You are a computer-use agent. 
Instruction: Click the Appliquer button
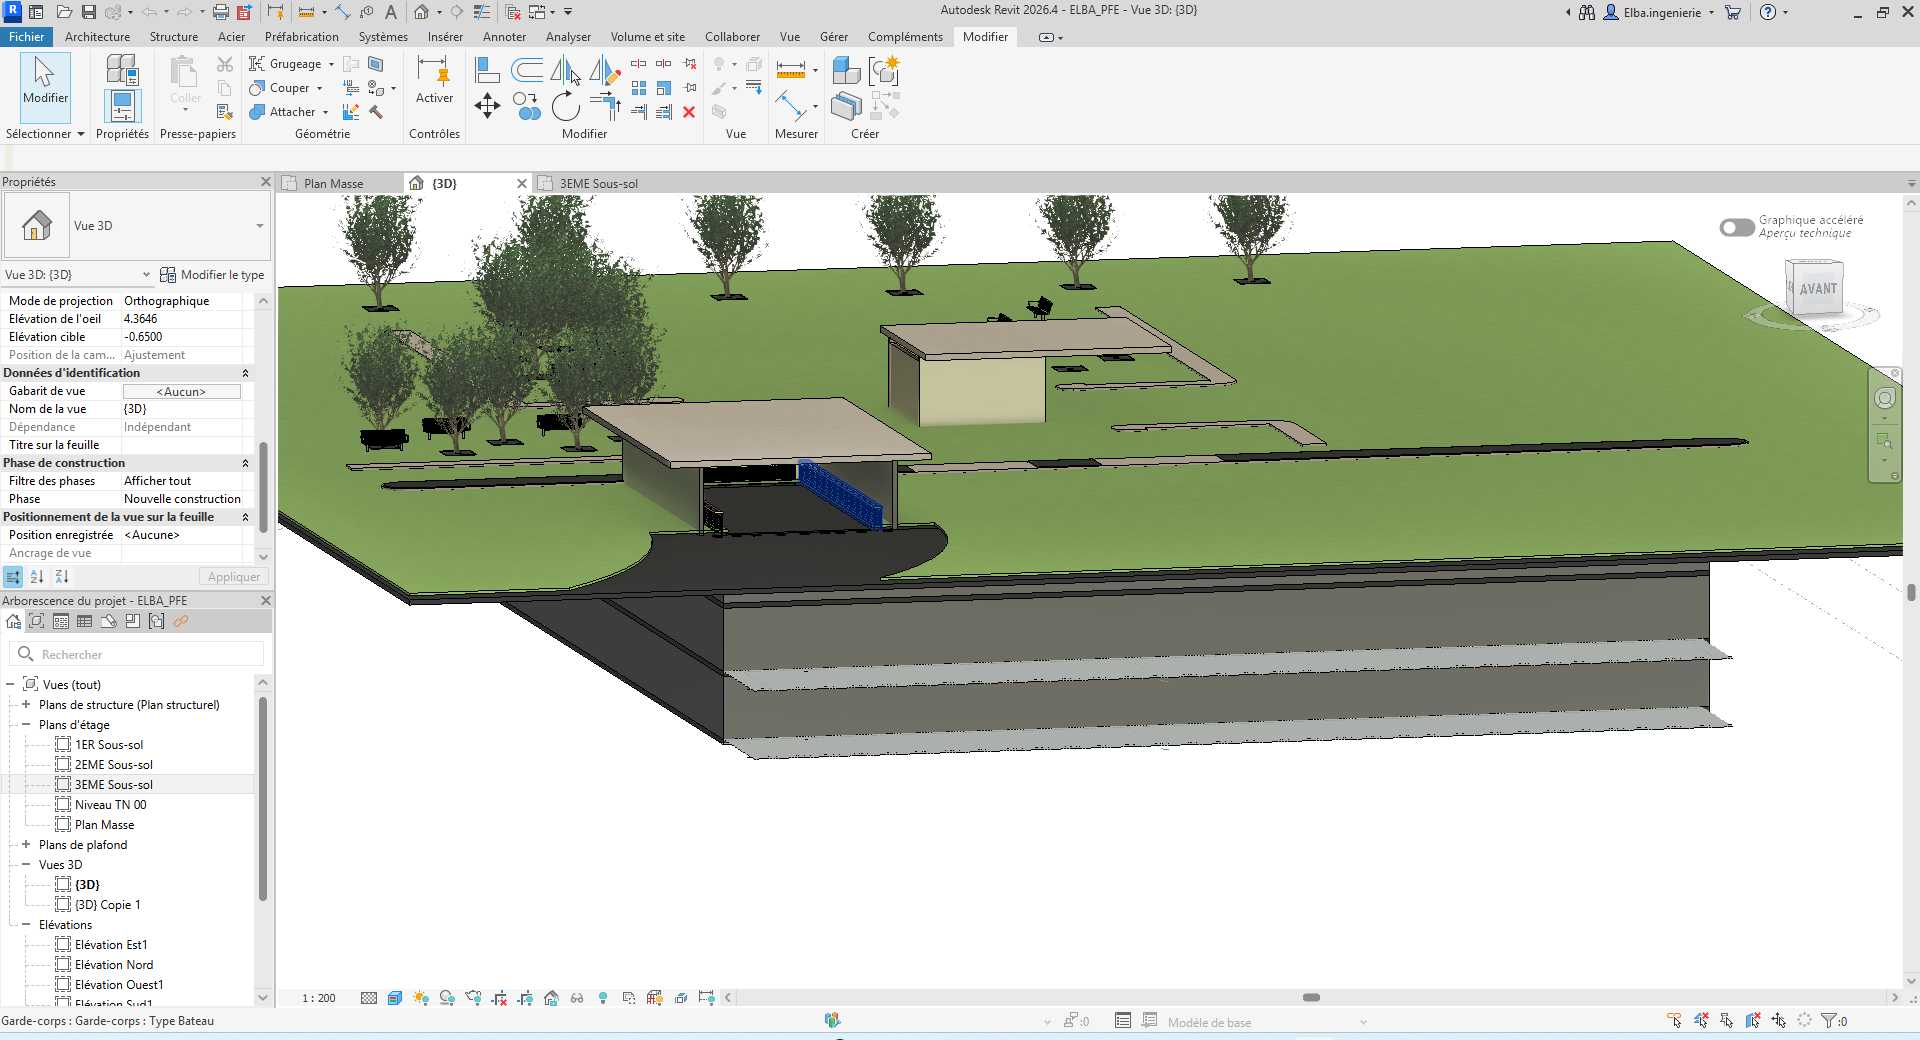click(234, 577)
